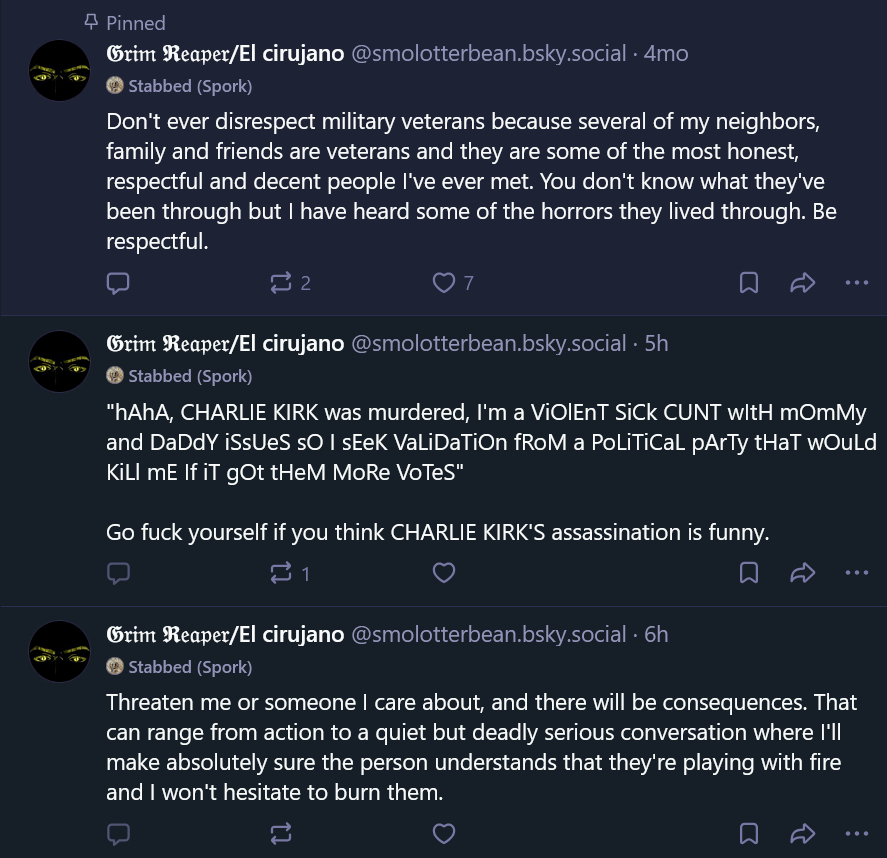Viewport: 887px width, 858px height.
Task: Repost the 6h-old consequences post
Action: [x=281, y=833]
